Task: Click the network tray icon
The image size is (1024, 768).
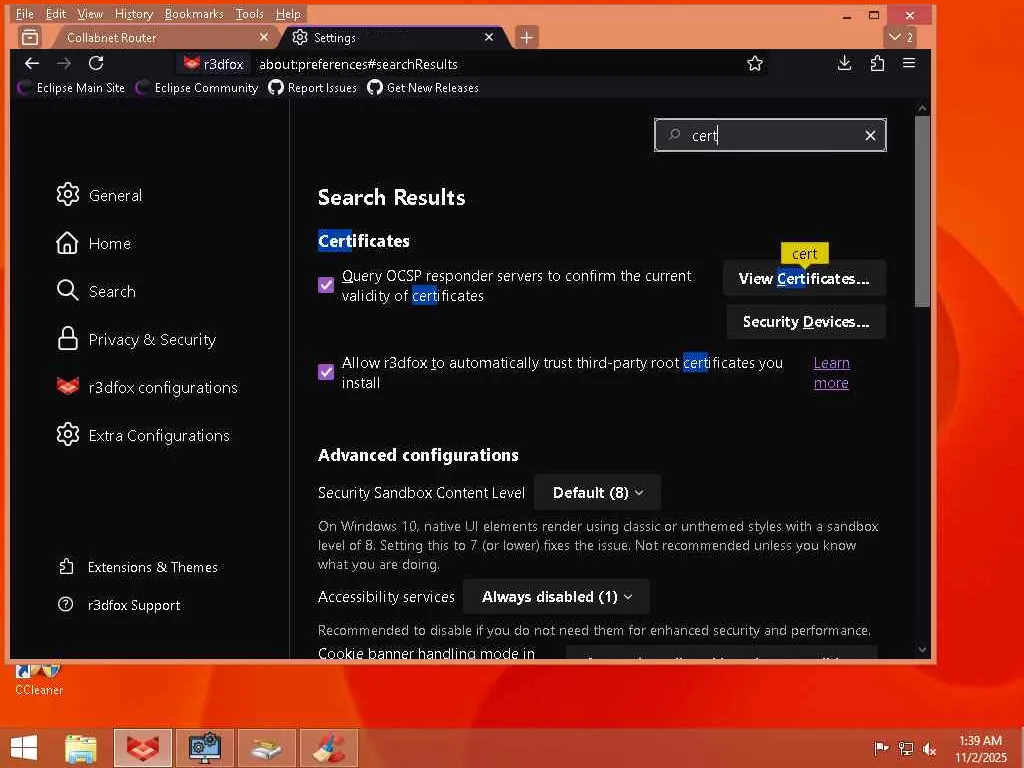Action: [x=906, y=749]
